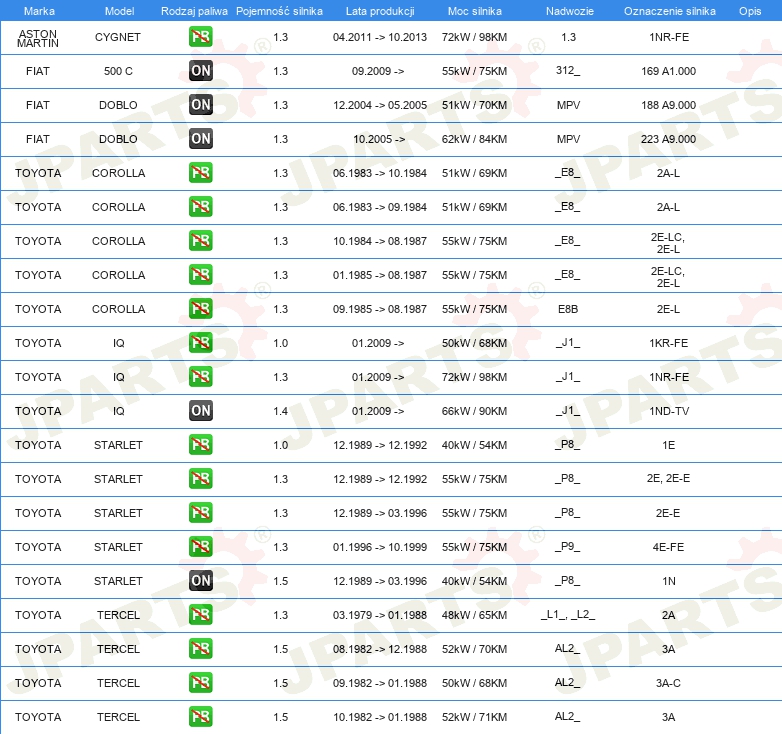This screenshot has width=782, height=734.
Task: Select diesel icon in Doblo 223 A9.000 row
Action: [201, 139]
